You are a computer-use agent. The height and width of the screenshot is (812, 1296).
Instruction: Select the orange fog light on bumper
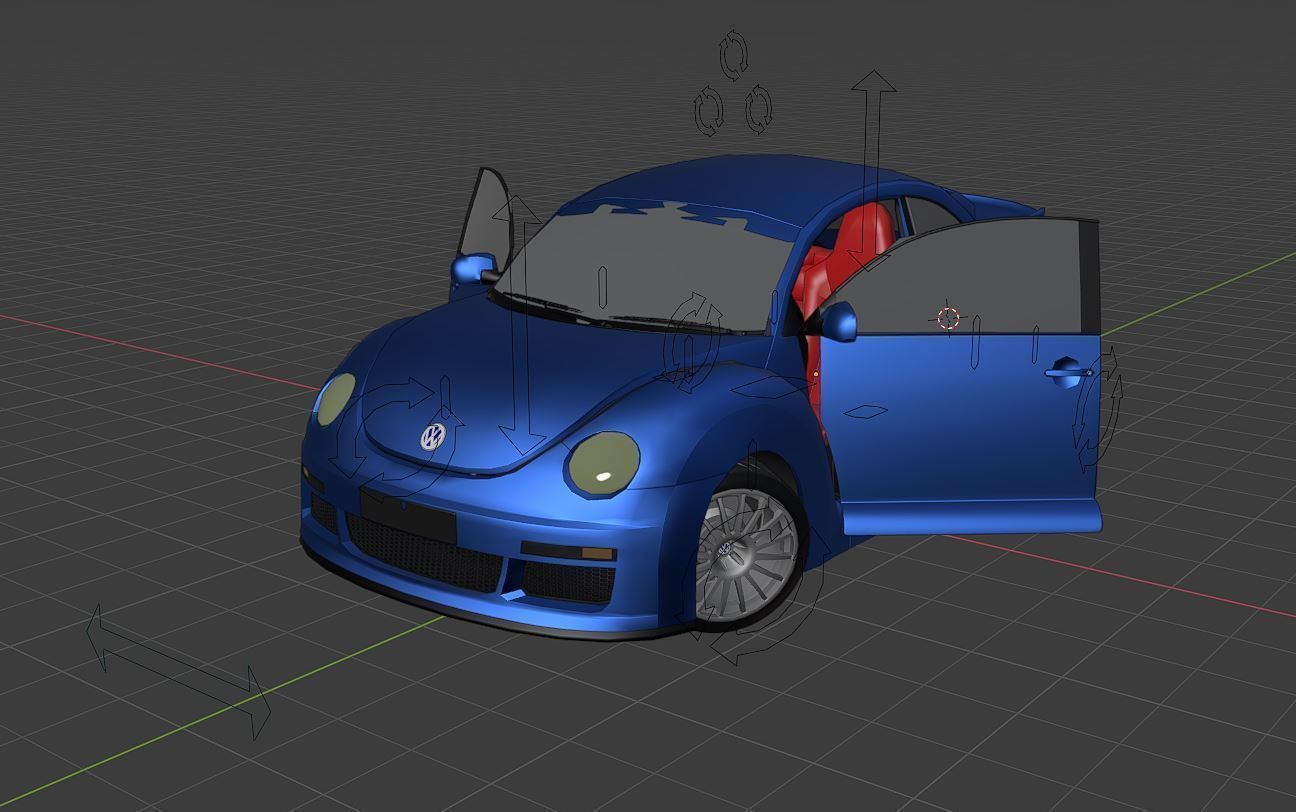coord(596,553)
